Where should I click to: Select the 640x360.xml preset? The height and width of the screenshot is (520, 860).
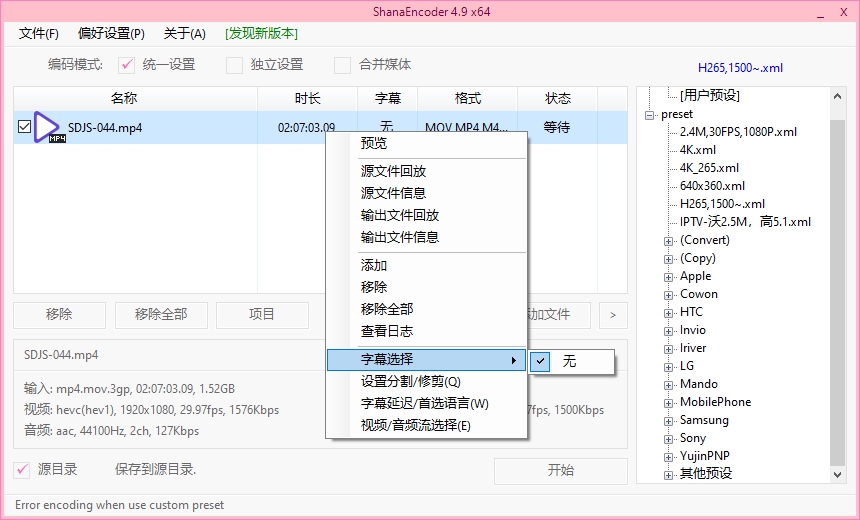[712, 186]
